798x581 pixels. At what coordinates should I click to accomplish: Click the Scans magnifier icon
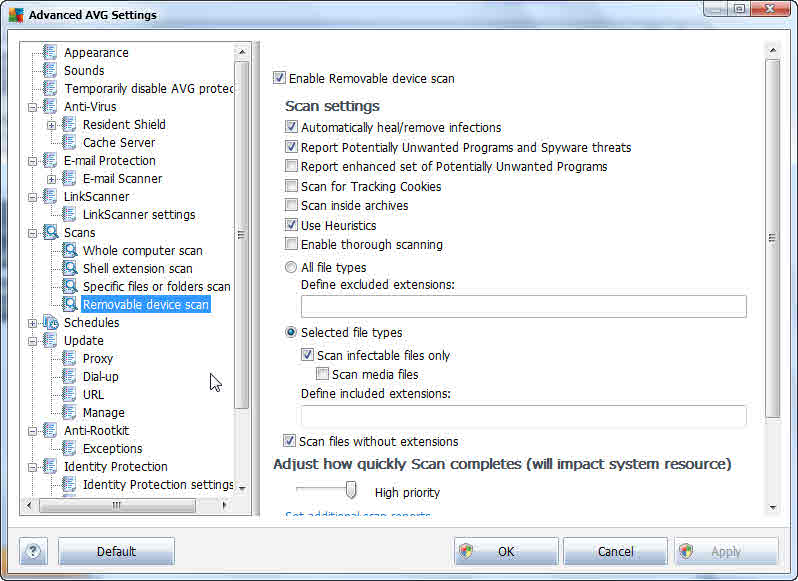coord(50,232)
